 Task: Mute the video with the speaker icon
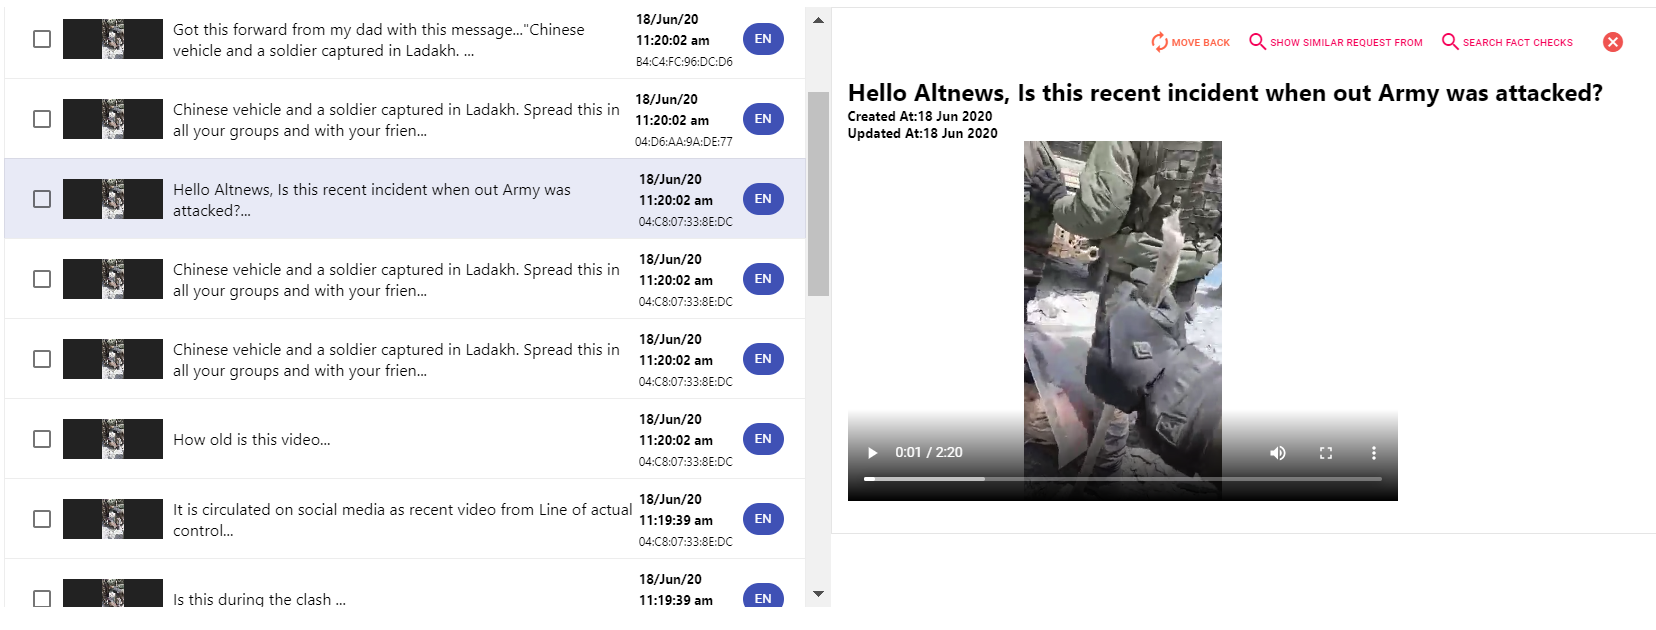[x=1277, y=453]
